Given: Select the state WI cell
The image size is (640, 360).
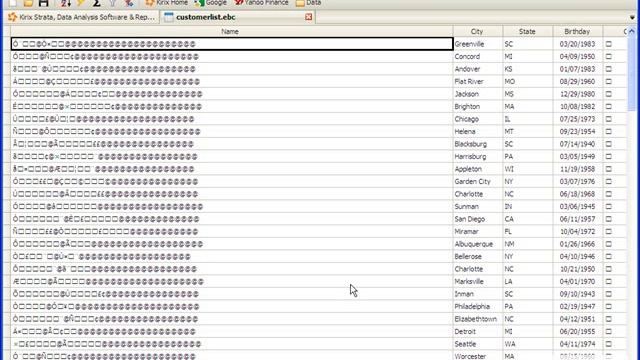Looking at the screenshot, I should [x=528, y=169].
